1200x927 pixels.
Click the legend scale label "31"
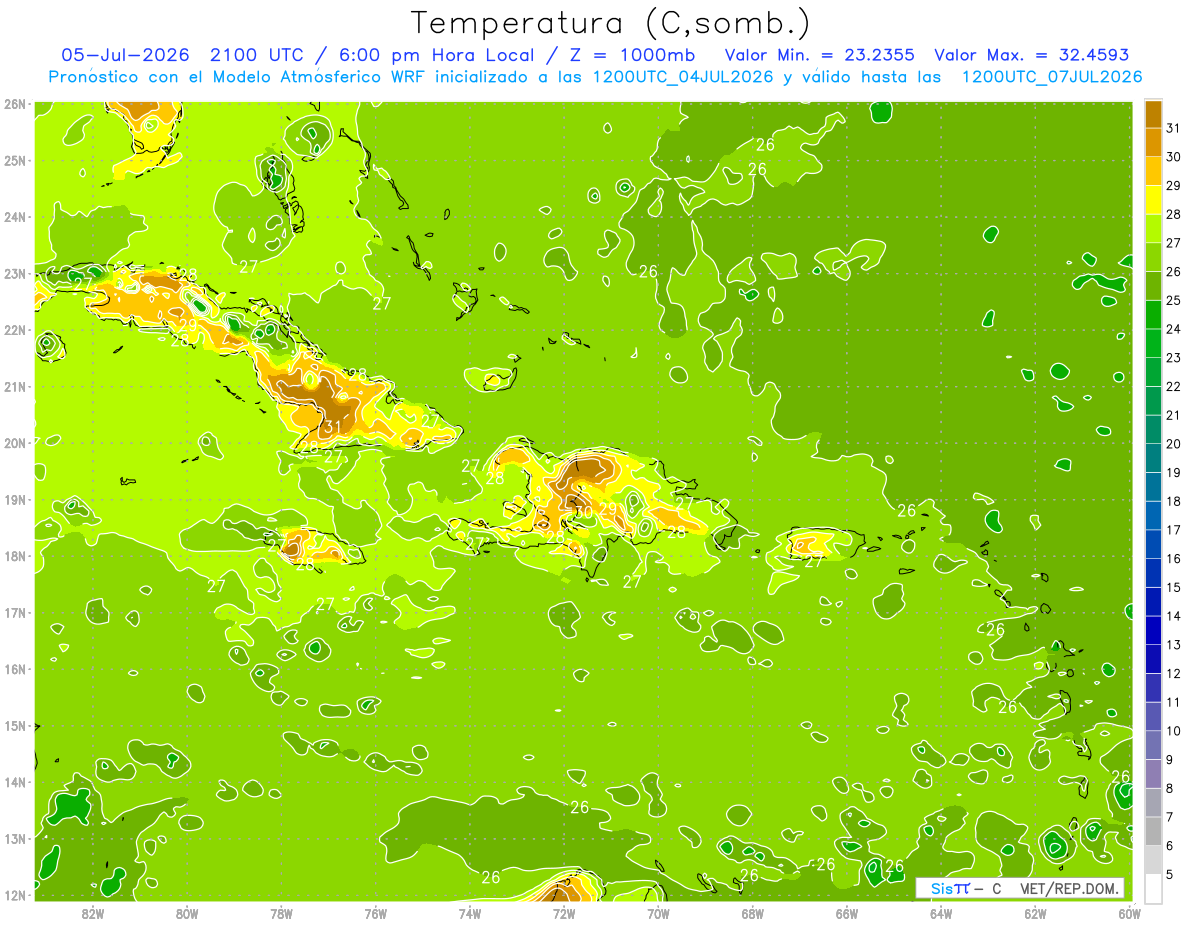(x=1173, y=128)
